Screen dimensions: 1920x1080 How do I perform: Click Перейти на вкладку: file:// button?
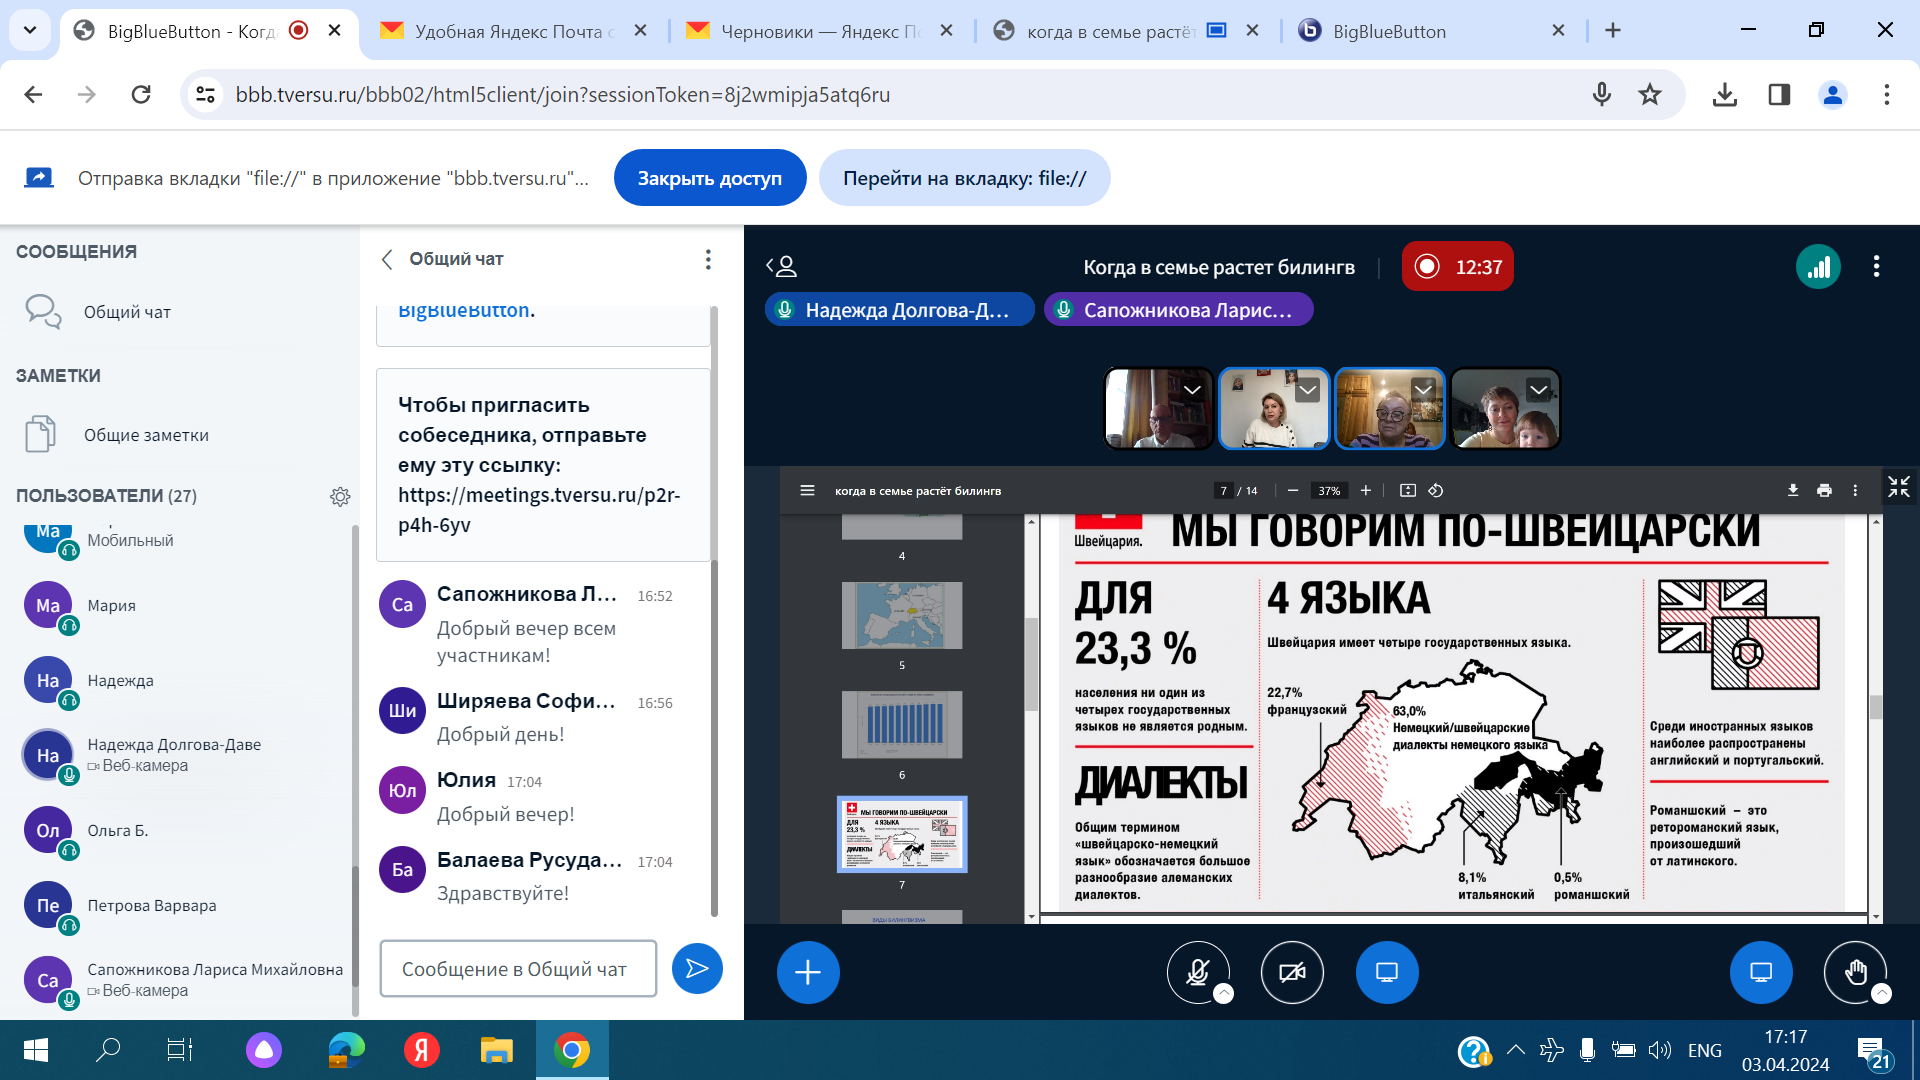[964, 178]
